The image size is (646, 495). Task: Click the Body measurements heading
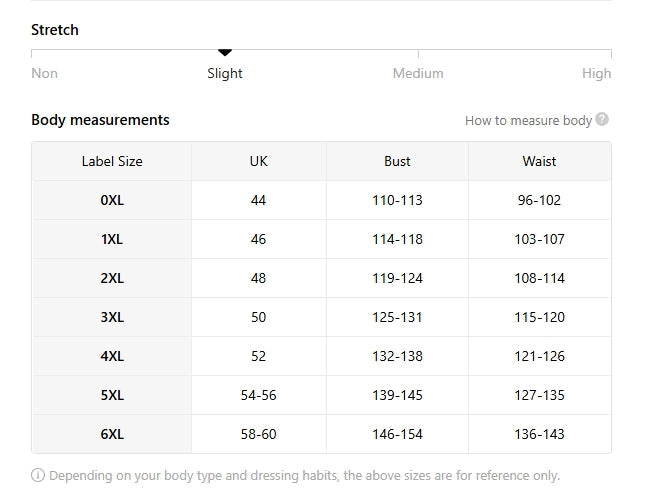coord(100,120)
